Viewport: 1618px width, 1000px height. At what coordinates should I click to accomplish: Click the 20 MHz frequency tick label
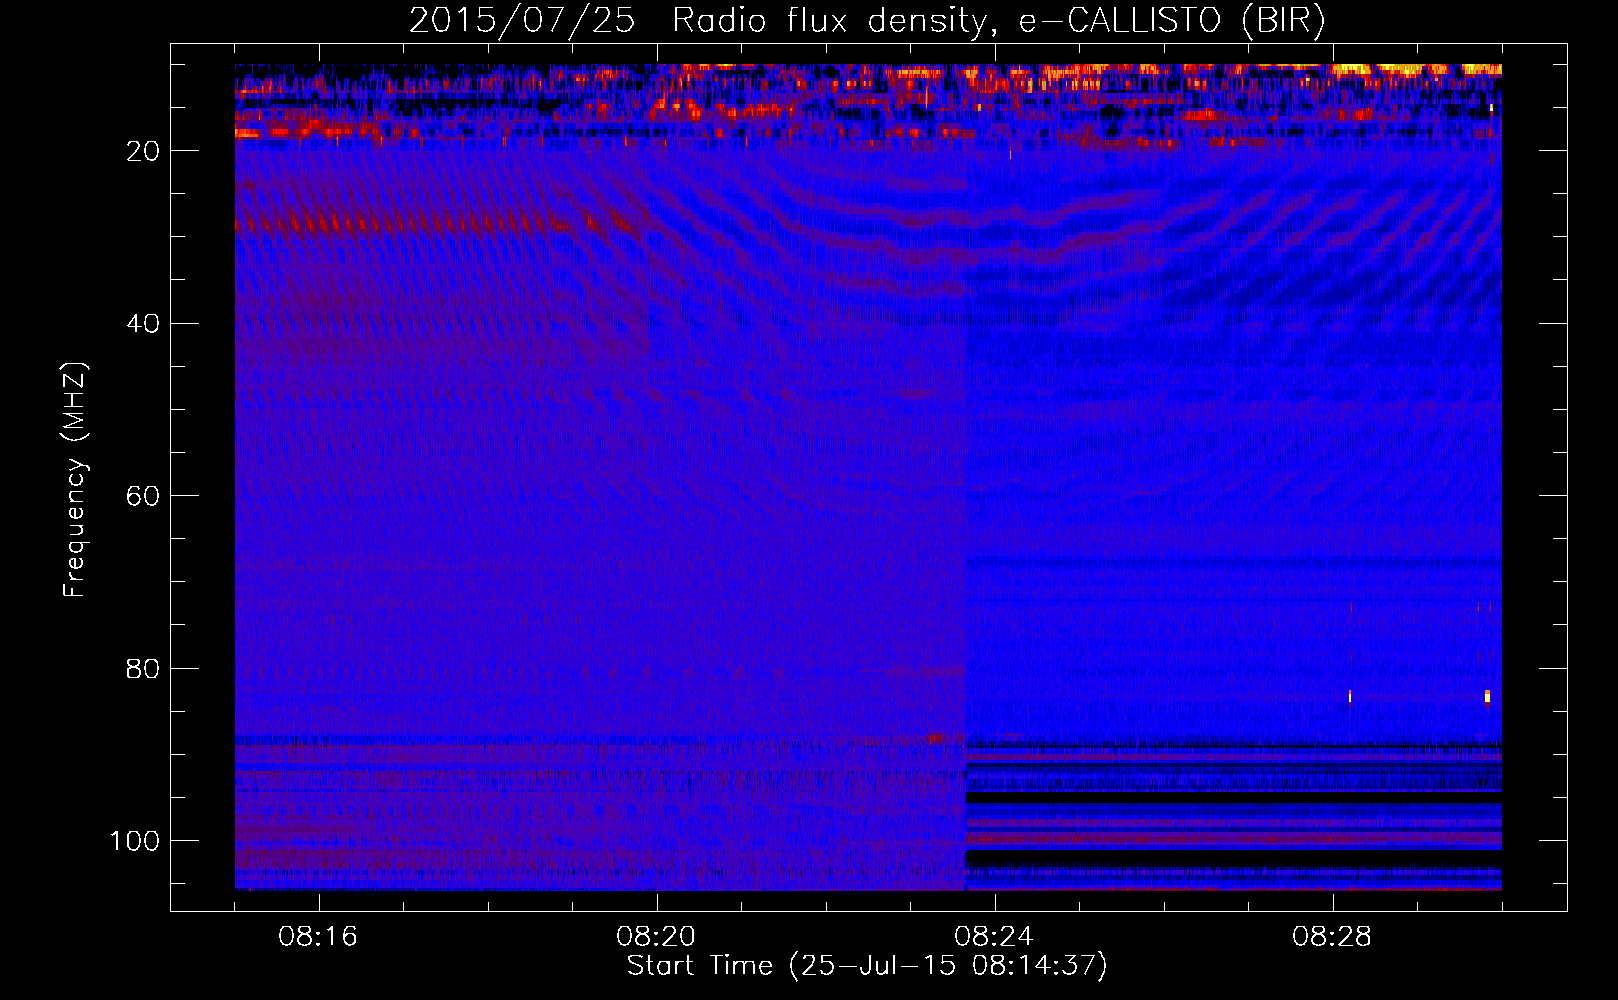[x=143, y=151]
